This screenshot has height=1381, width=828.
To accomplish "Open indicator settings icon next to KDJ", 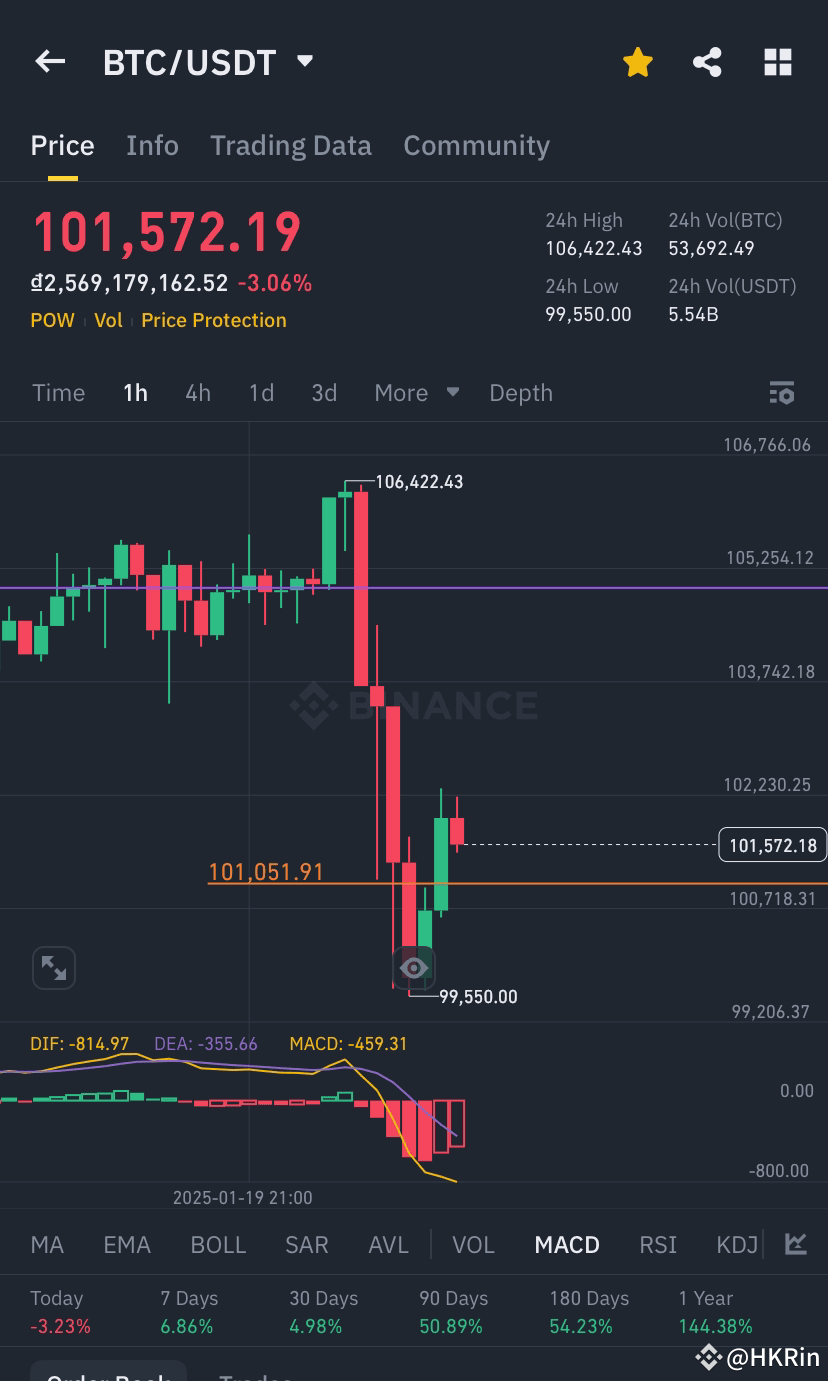I will click(796, 1244).
